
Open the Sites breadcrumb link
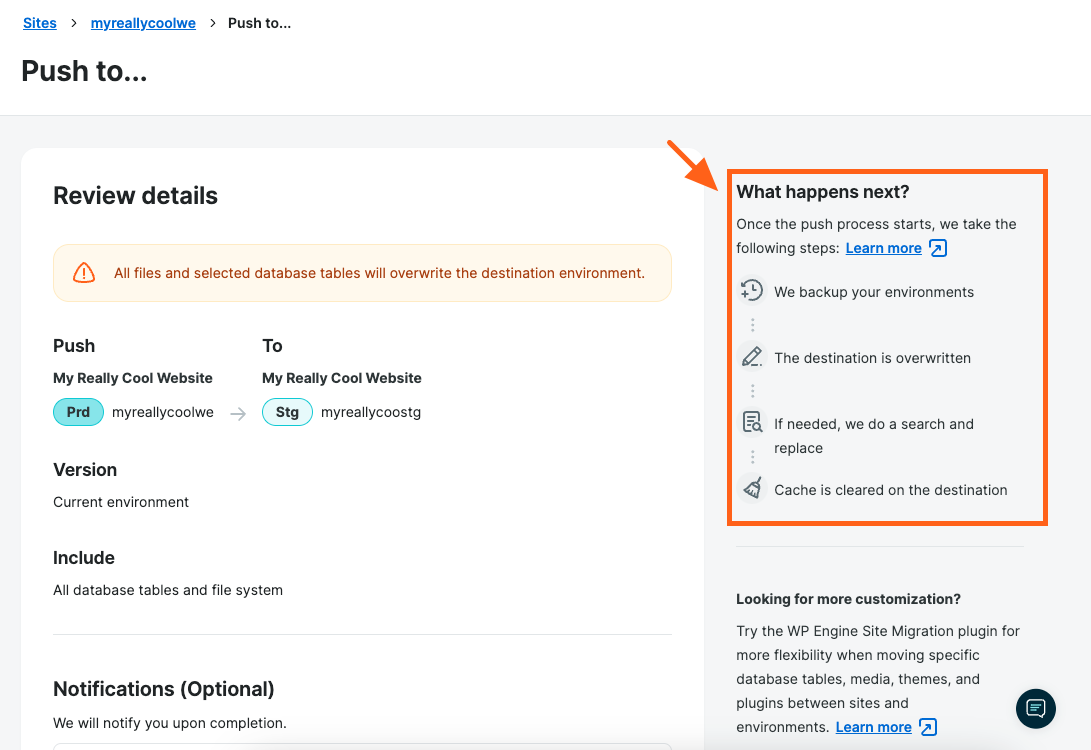40,23
